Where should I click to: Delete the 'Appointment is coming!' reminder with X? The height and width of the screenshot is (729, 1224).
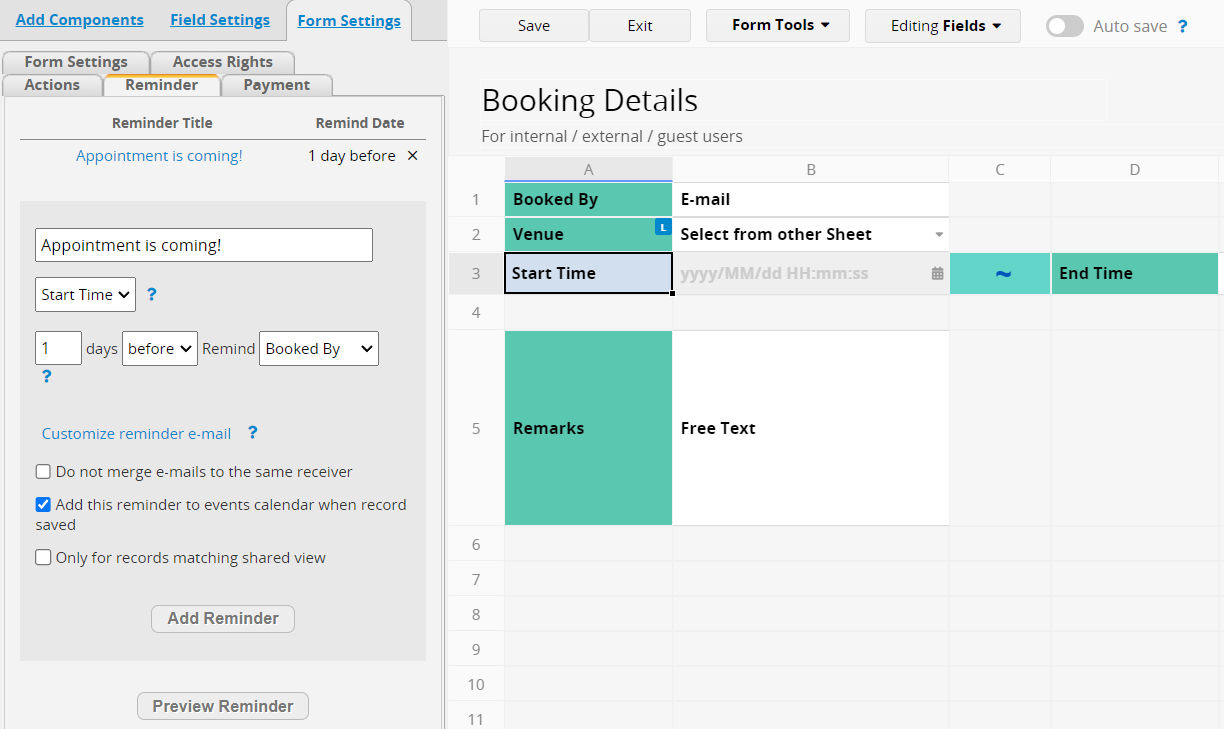click(412, 156)
